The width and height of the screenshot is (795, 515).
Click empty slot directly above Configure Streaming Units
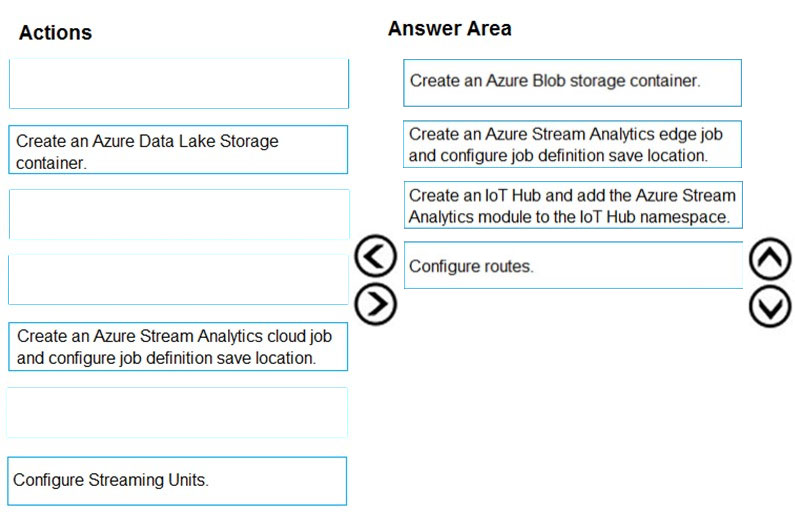pyautogui.click(x=177, y=412)
